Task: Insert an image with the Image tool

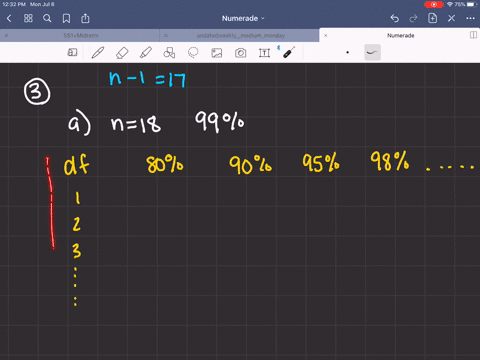Action: [x=217, y=53]
